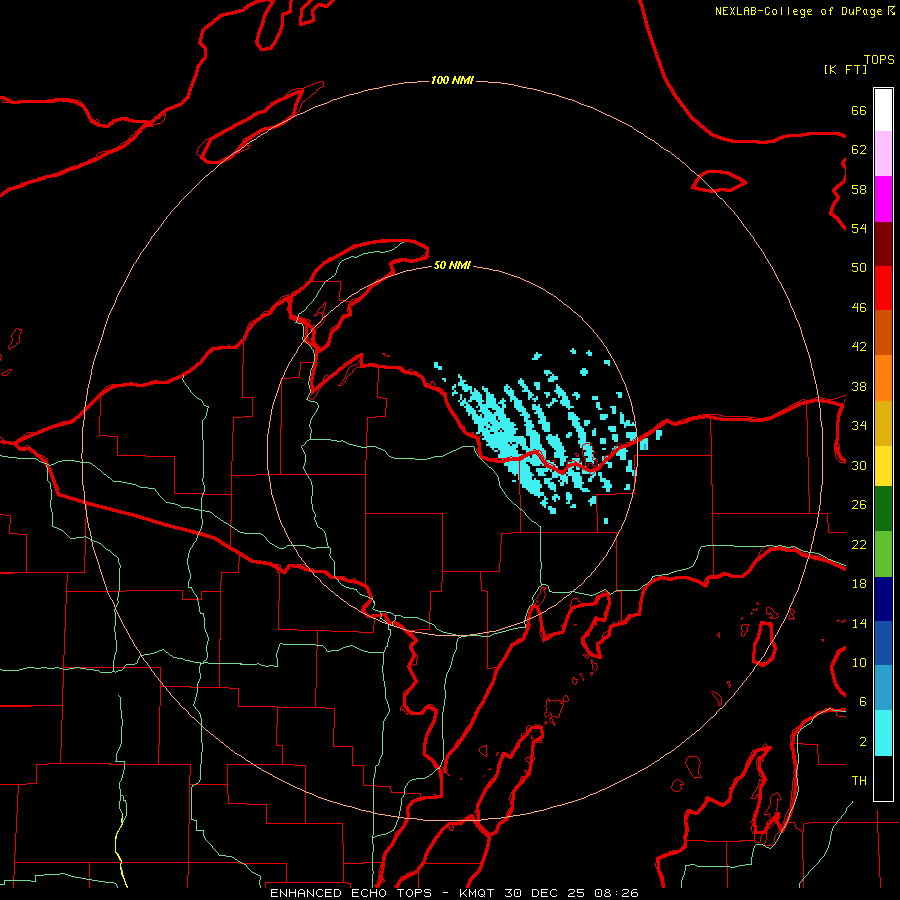900x900 pixels.
Task: Click the 58 value on the legend
Action: click(859, 189)
